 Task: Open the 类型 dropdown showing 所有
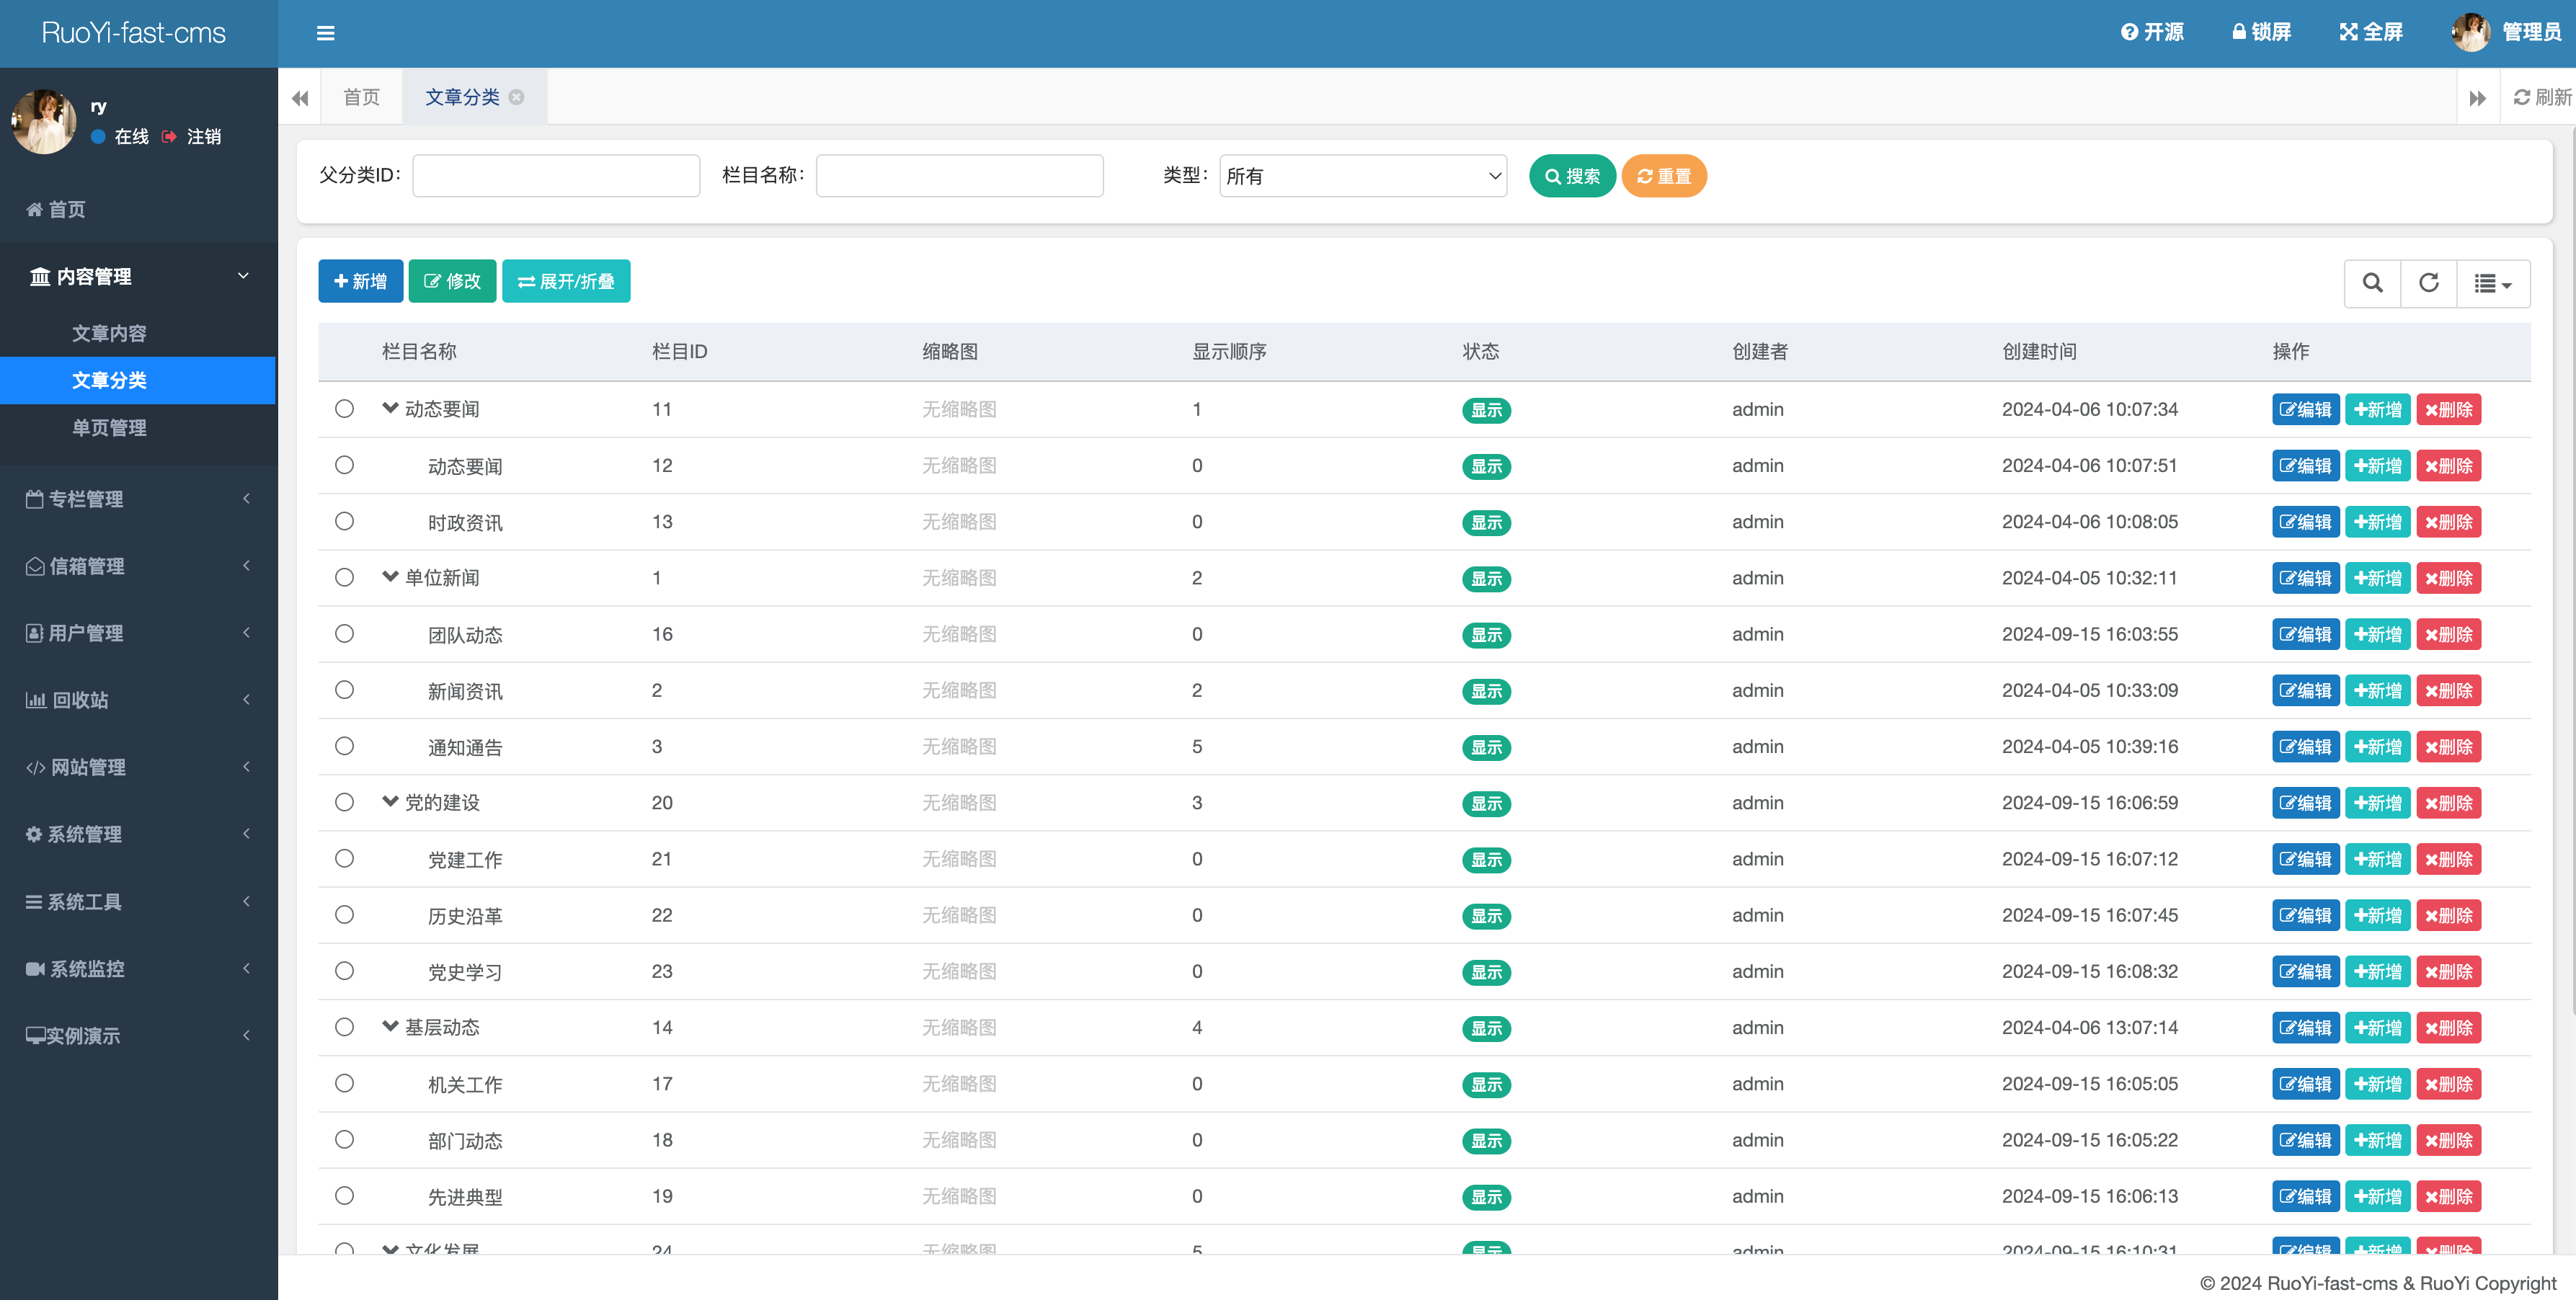coord(1362,176)
